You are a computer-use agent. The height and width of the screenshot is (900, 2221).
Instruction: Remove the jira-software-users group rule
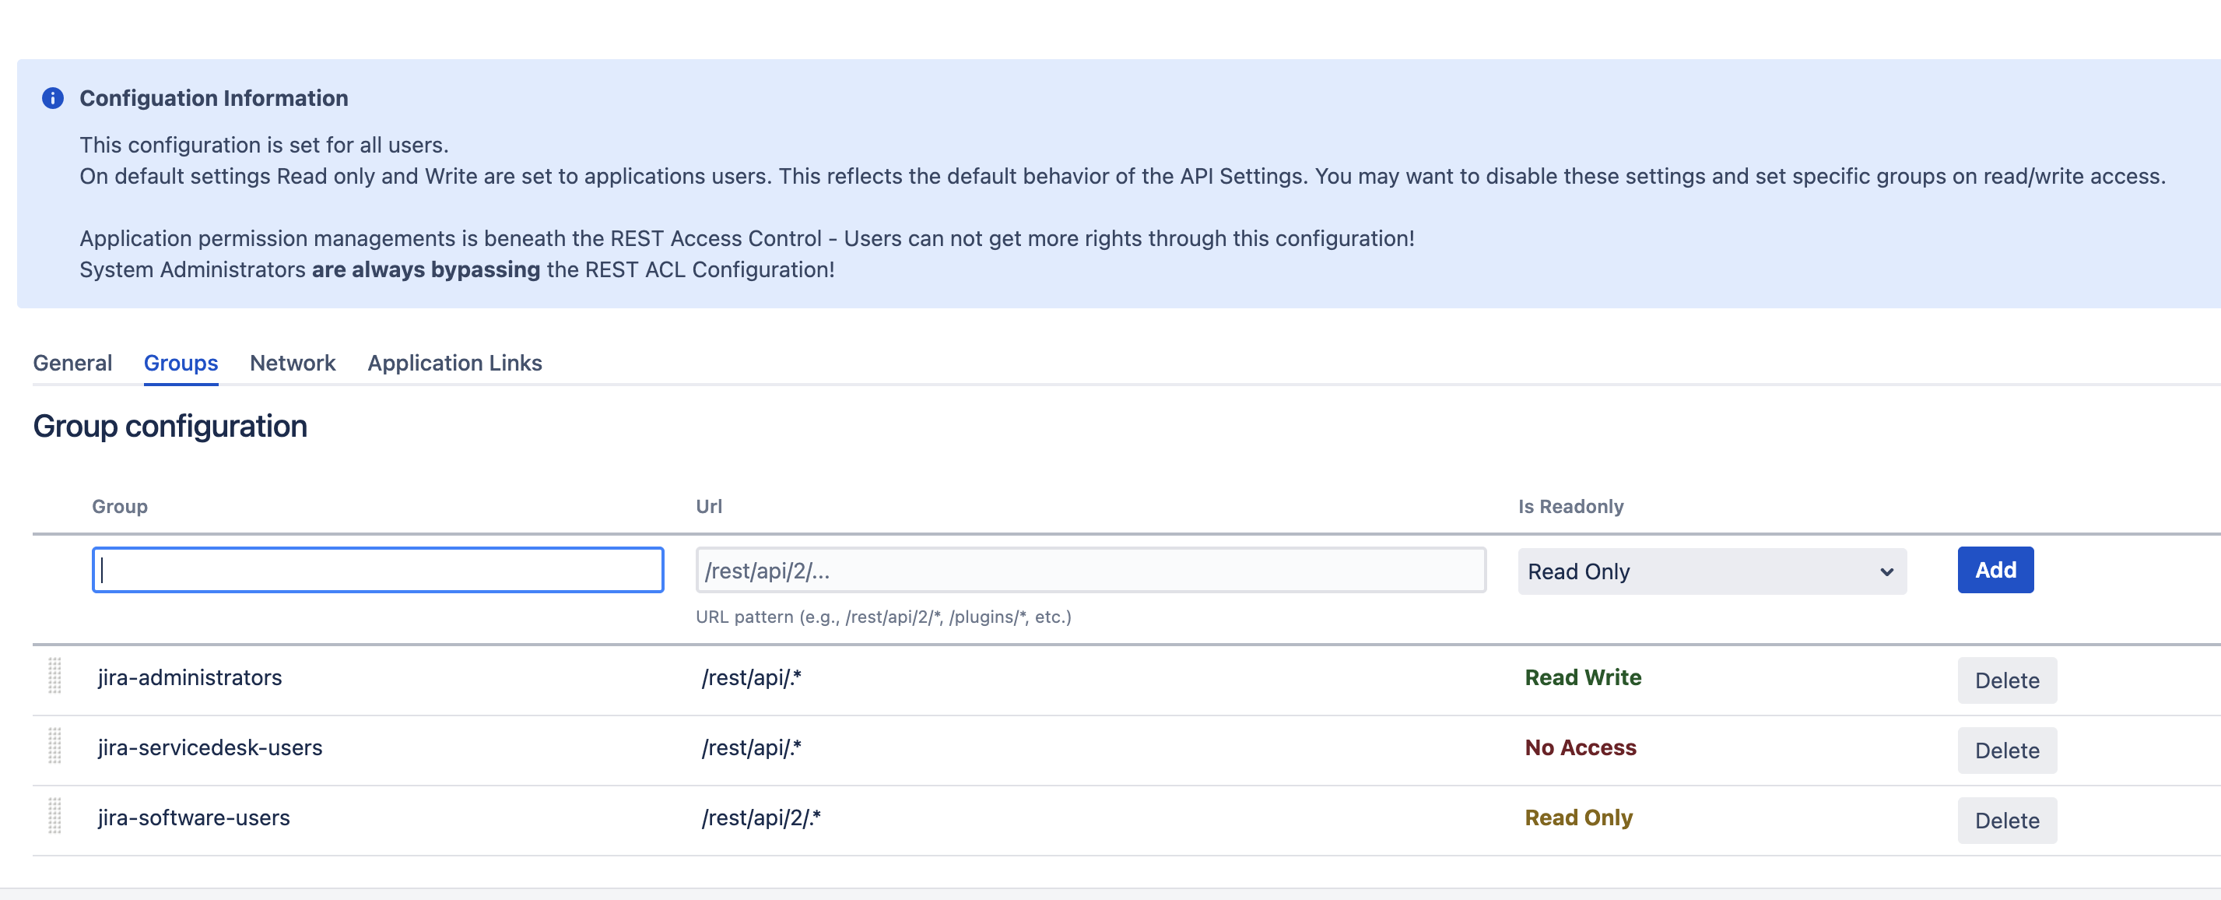pyautogui.click(x=2006, y=820)
